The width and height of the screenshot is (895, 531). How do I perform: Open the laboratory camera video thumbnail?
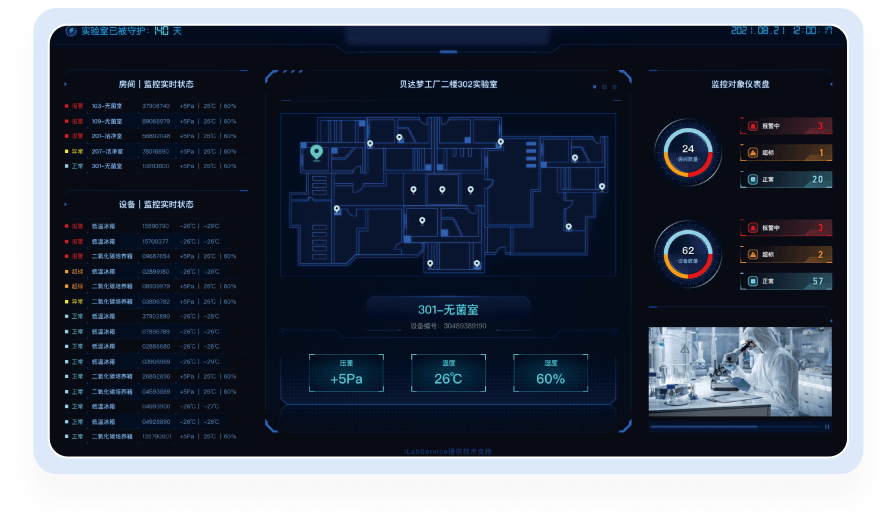740,371
